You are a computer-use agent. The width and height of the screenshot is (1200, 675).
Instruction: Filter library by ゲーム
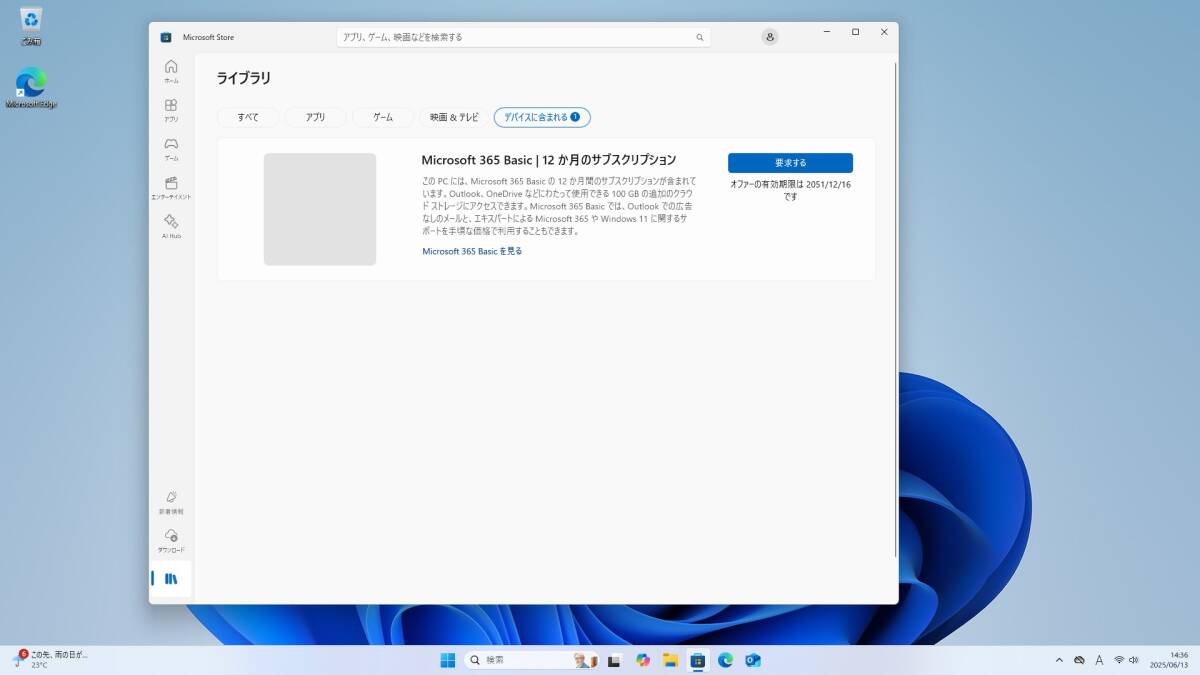click(x=383, y=117)
